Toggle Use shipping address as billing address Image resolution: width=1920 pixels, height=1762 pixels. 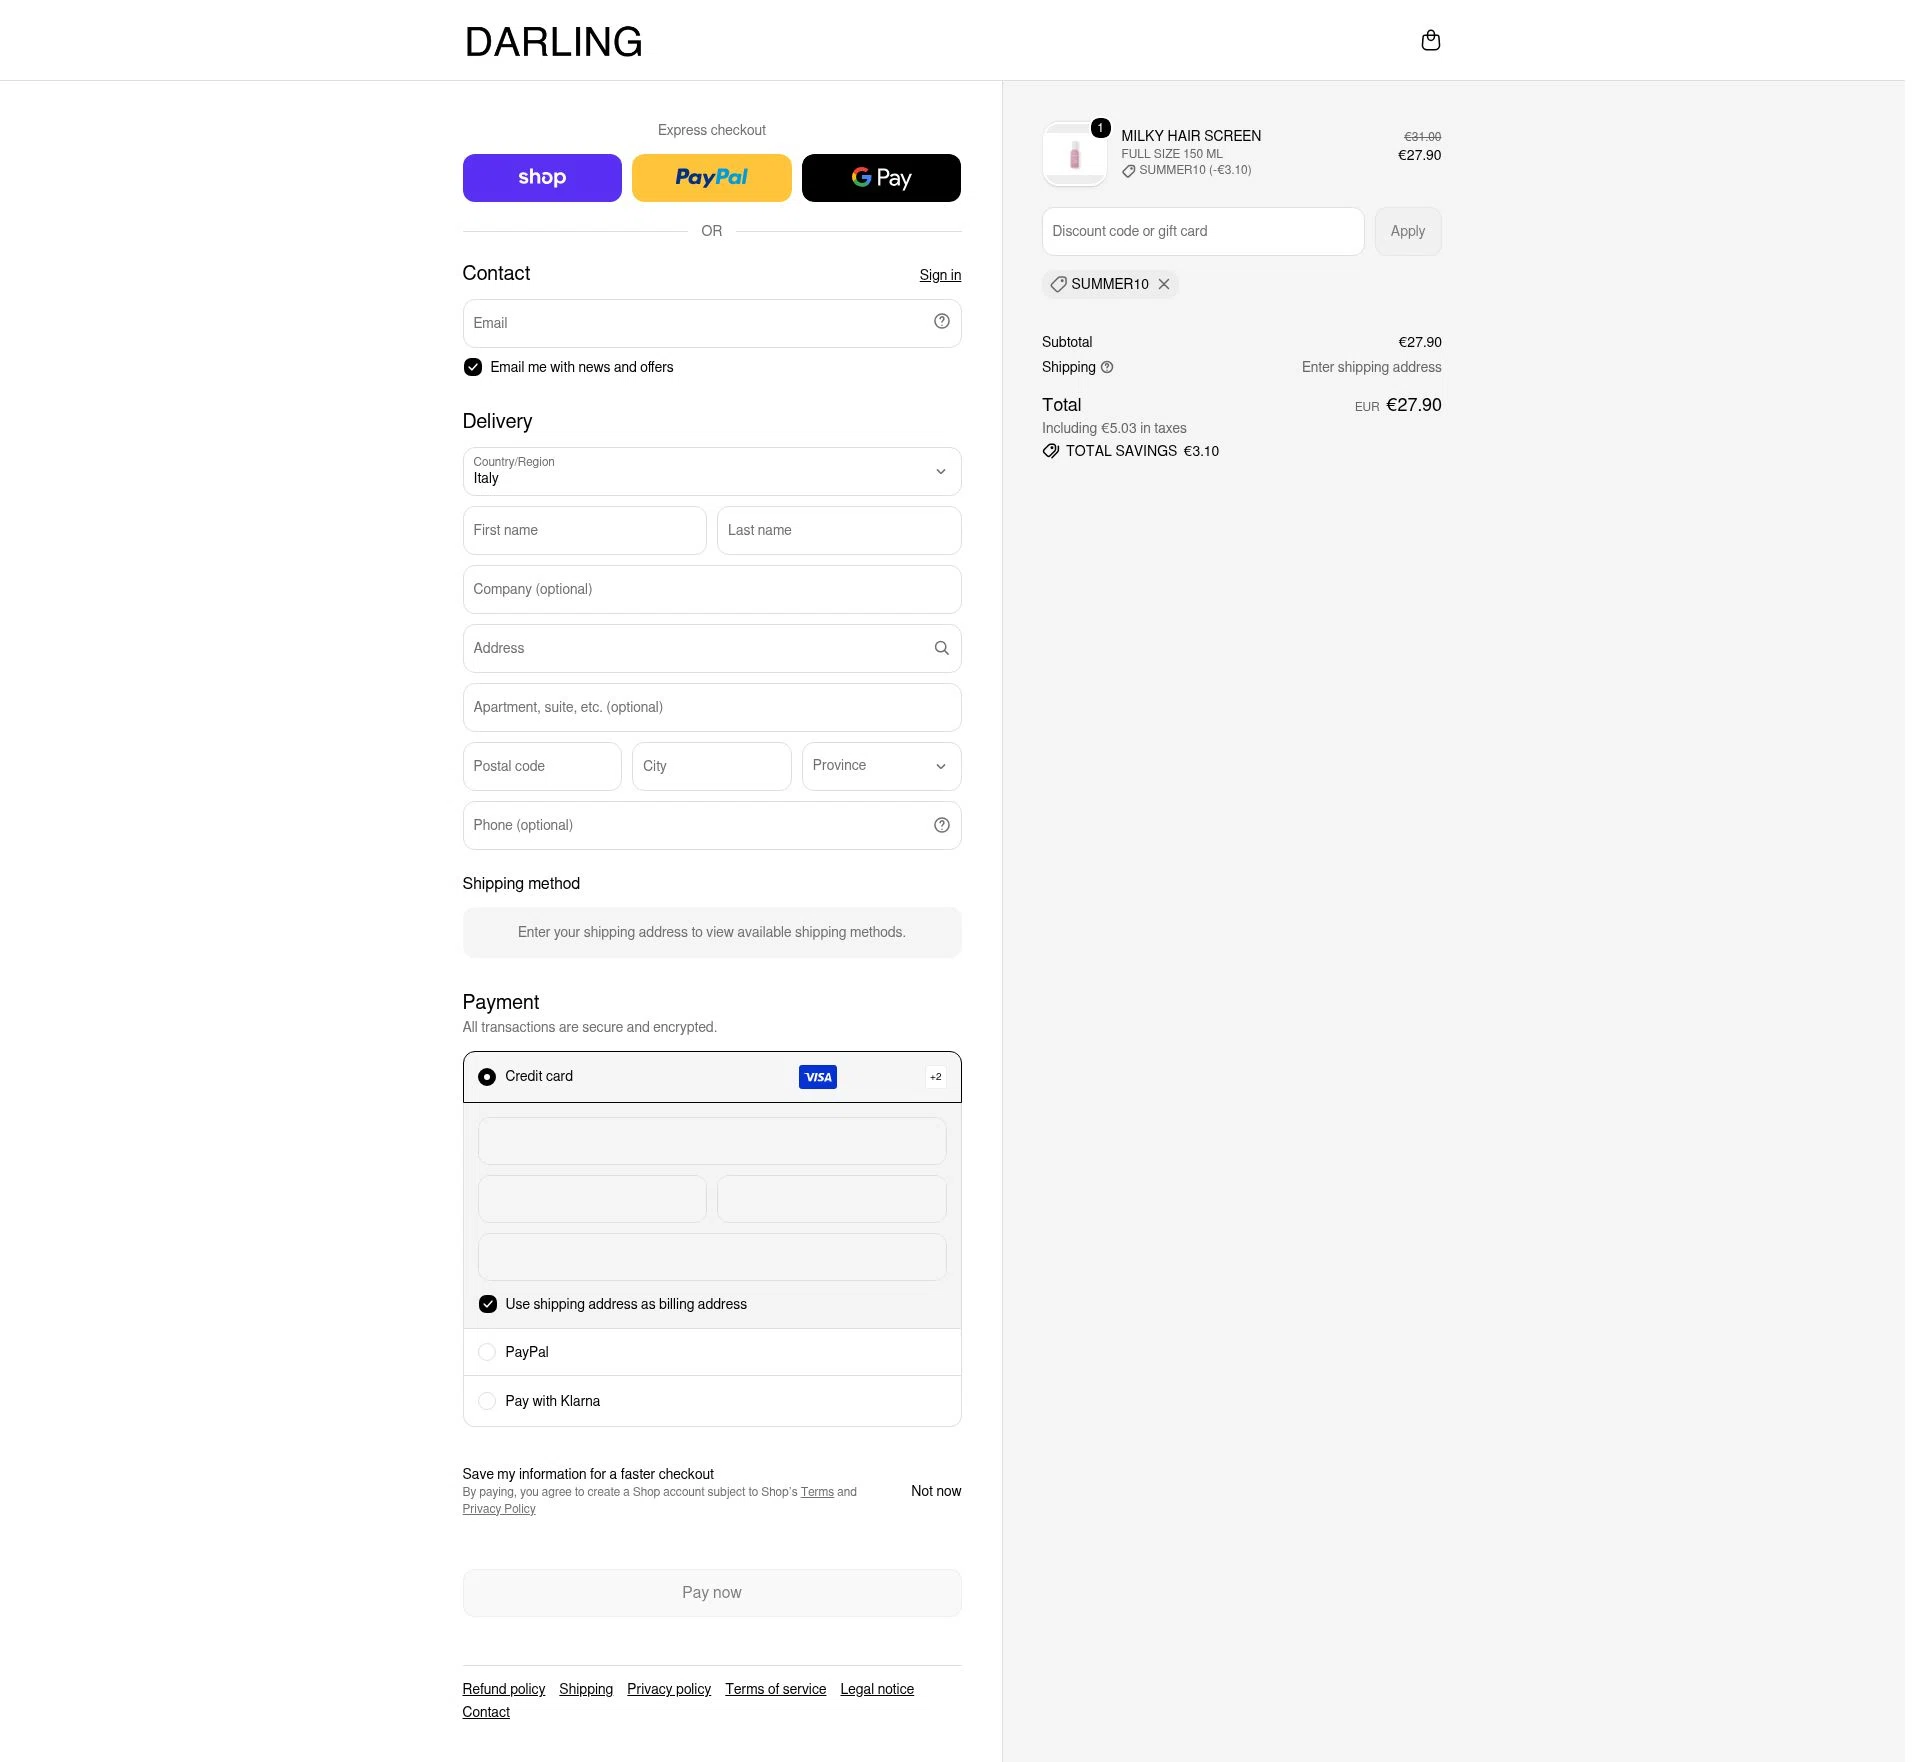coord(488,1304)
